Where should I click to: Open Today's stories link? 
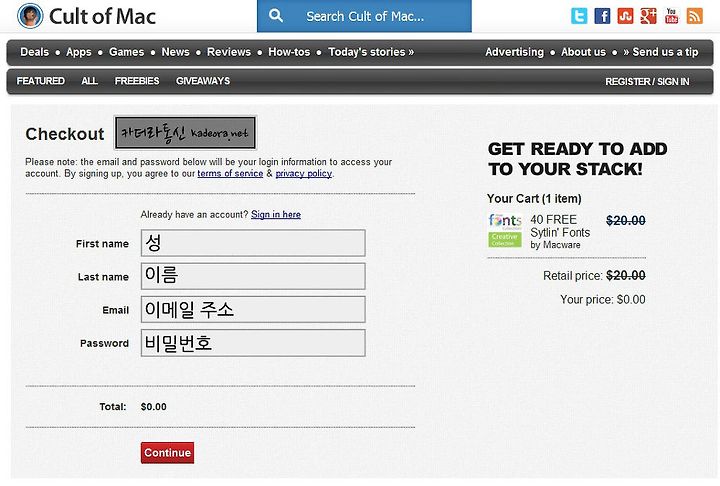click(x=371, y=52)
